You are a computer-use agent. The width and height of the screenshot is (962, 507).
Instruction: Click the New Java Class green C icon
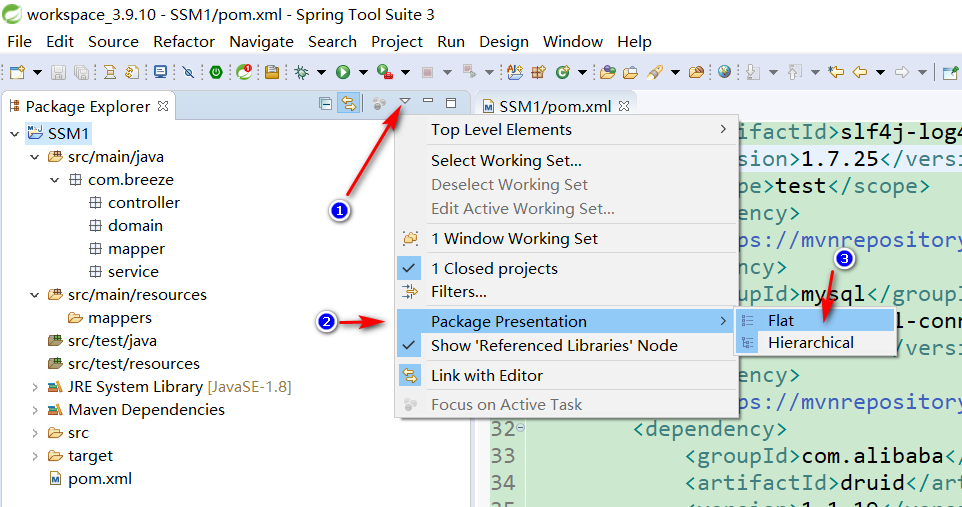[563, 72]
